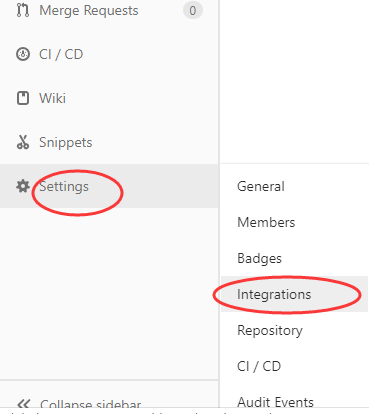Image resolution: width=369 pixels, height=414 pixels.
Task: Go to Snippets in the sidebar
Action: click(66, 143)
